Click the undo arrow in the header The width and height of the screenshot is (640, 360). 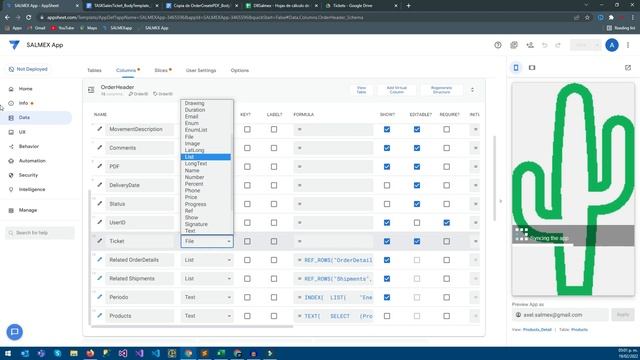pyautogui.click(x=544, y=45)
